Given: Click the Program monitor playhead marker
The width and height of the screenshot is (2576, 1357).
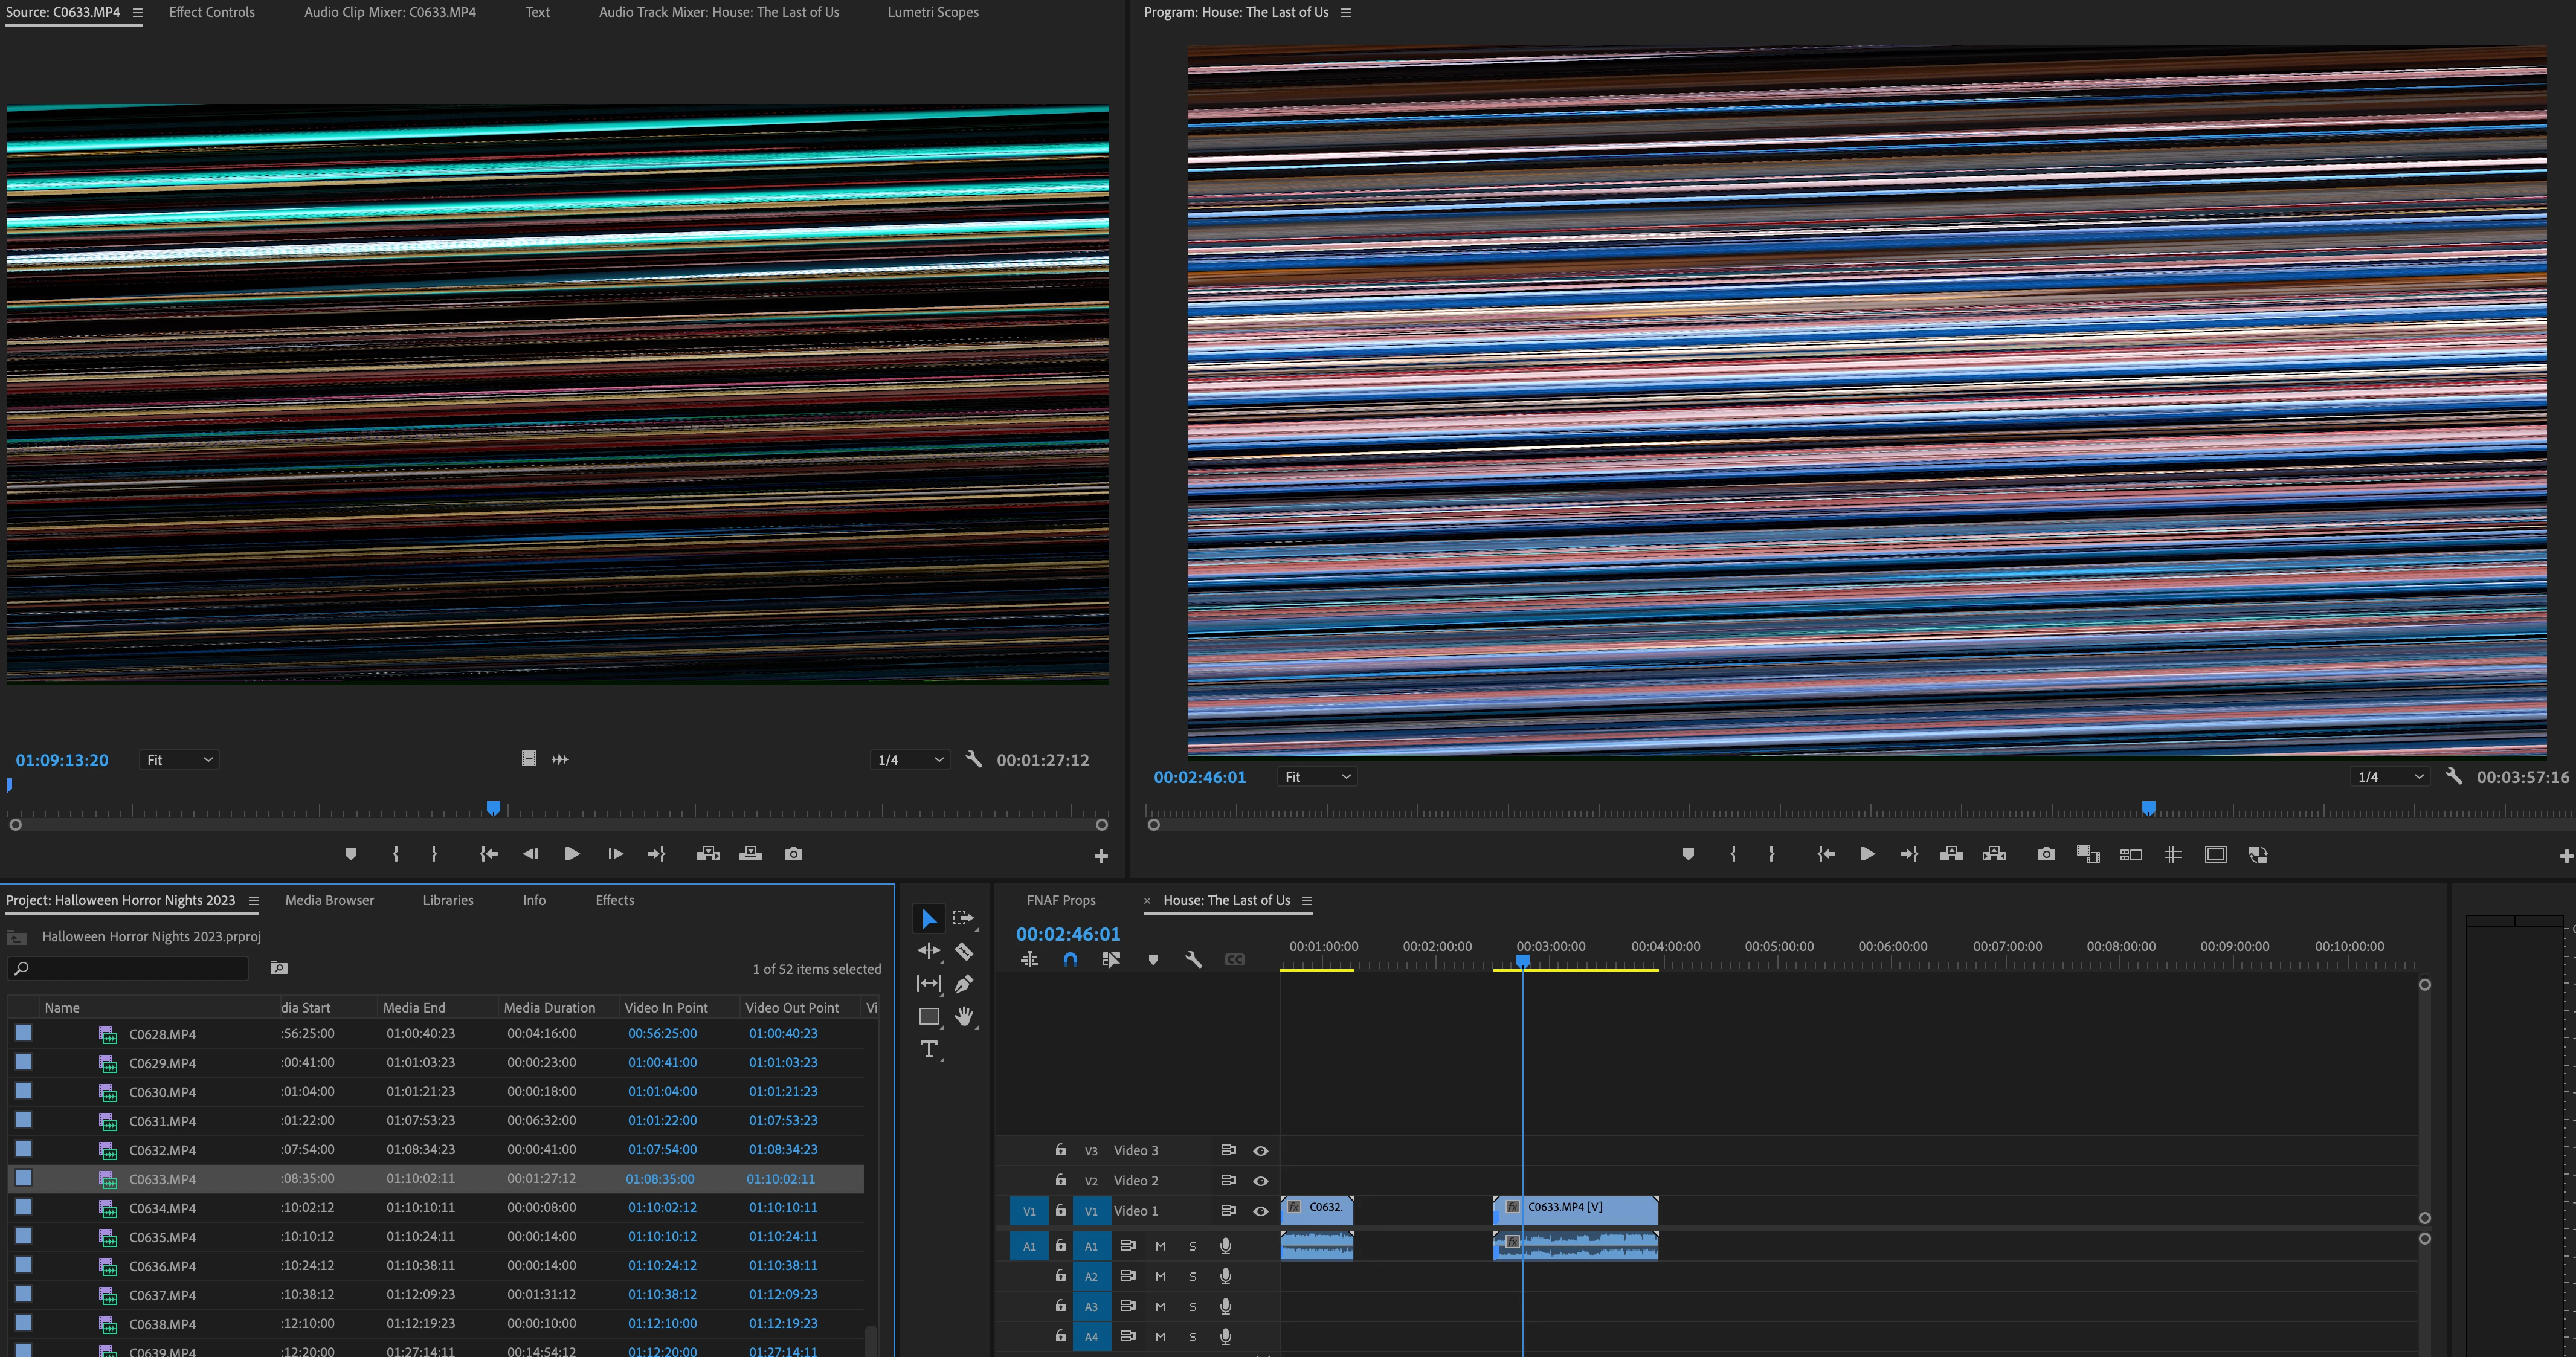Looking at the screenshot, I should [2148, 808].
